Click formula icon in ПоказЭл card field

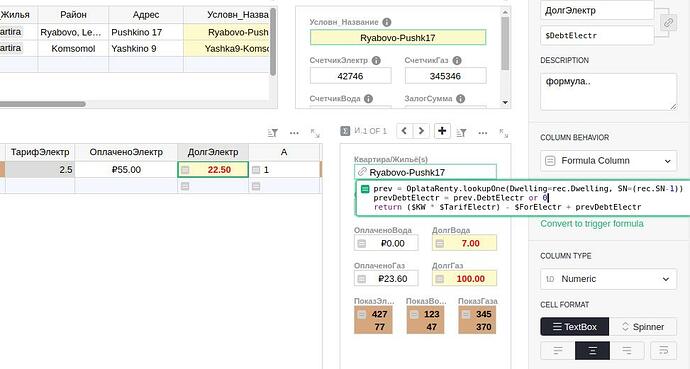[361, 314]
